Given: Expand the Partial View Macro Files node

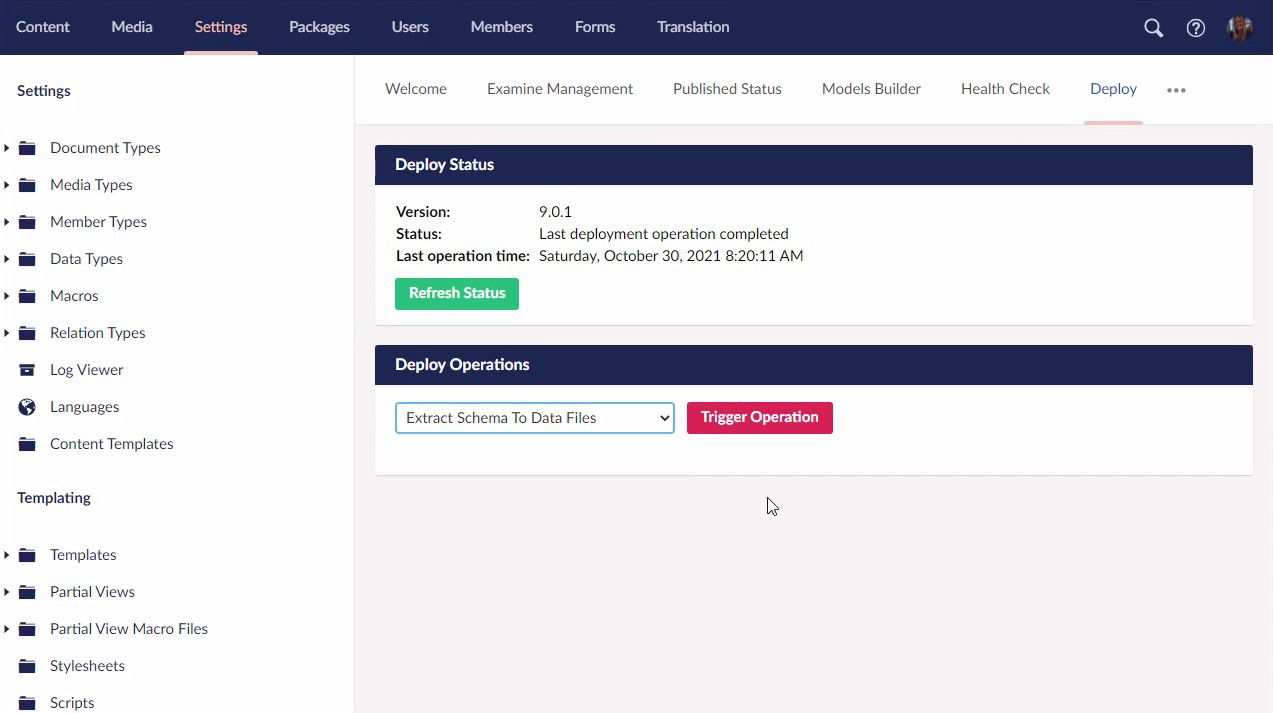Looking at the screenshot, I should [x=6, y=629].
